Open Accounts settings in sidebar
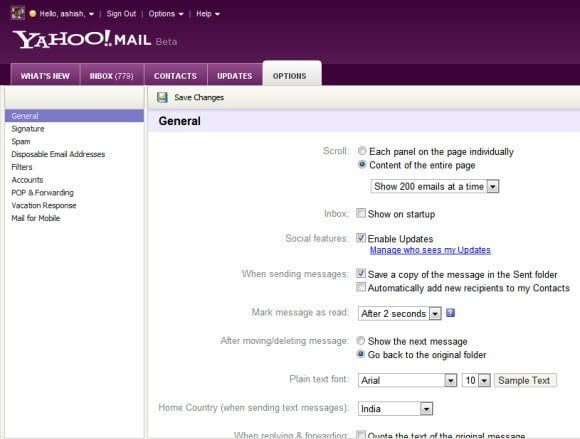The height and width of the screenshot is (439, 580). click(x=27, y=180)
